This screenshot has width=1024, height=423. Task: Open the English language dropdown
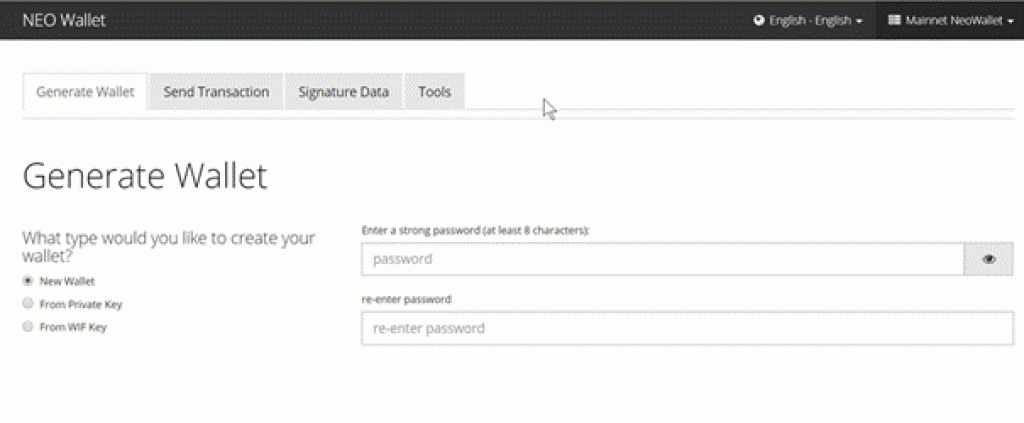[x=808, y=20]
